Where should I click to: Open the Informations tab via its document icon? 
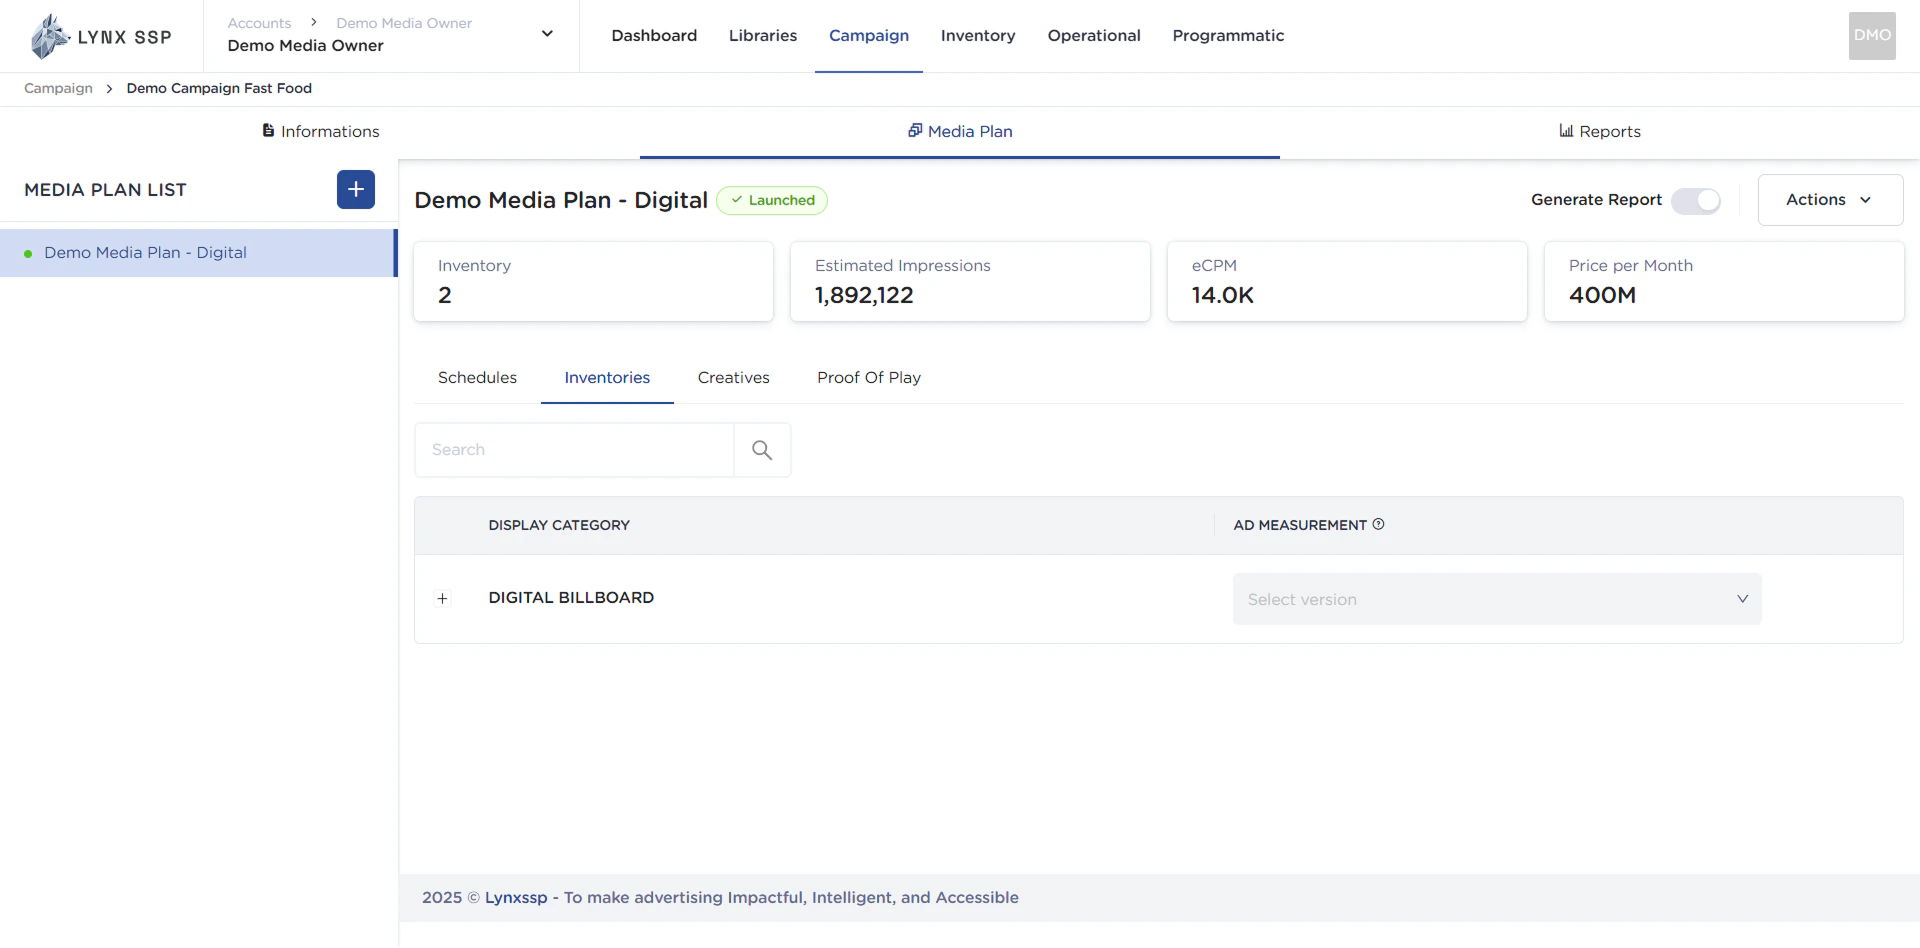[x=267, y=130]
